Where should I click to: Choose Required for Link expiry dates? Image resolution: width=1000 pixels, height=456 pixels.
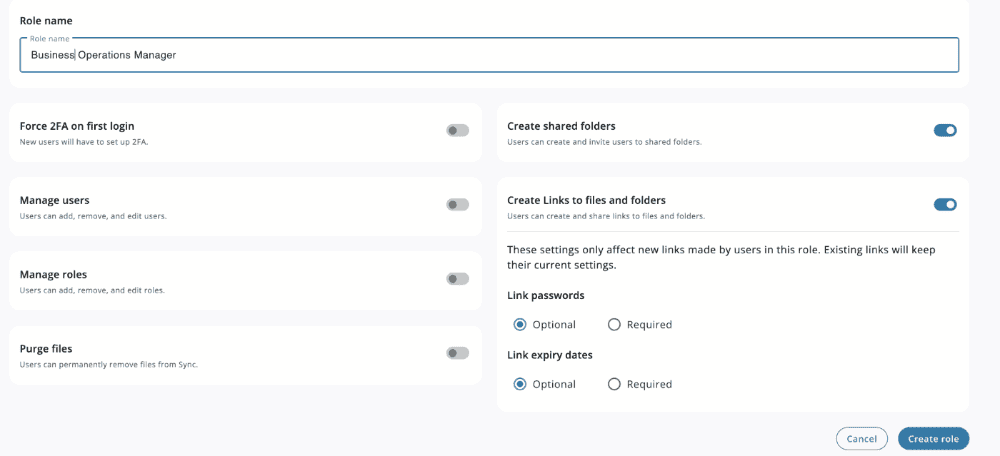coord(614,384)
